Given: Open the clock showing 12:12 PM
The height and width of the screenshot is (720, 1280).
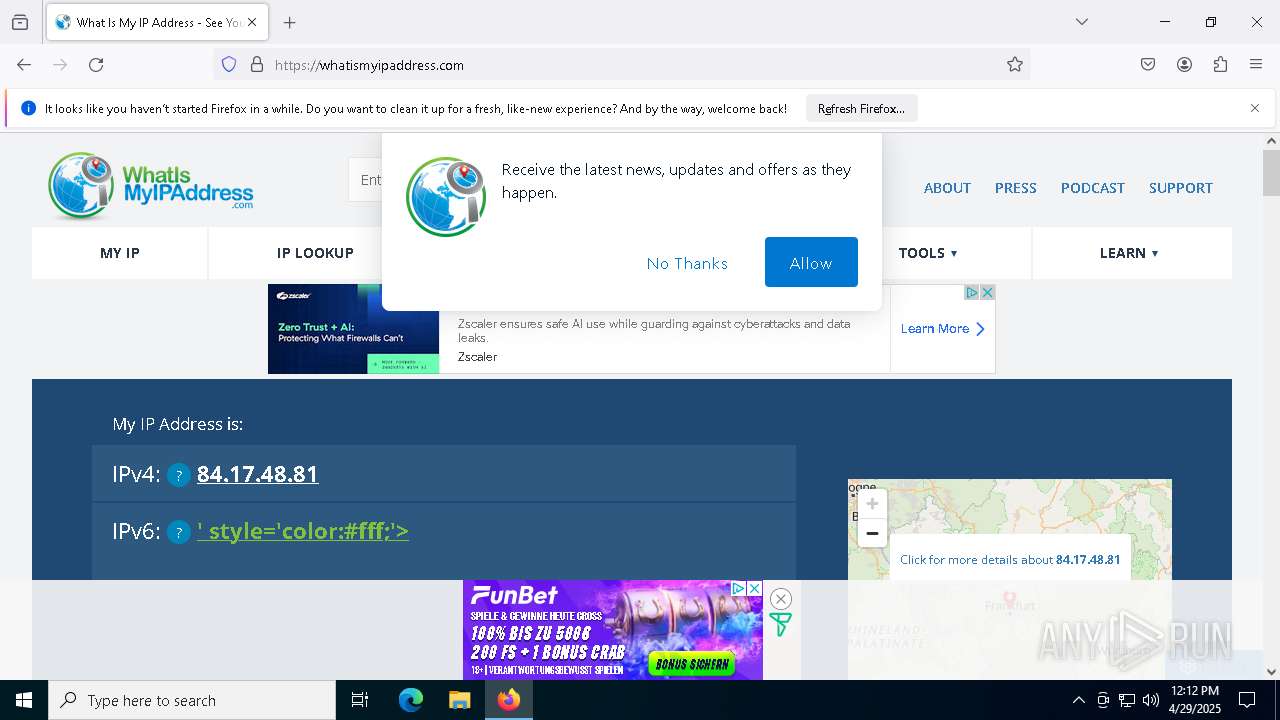Looking at the screenshot, I should click(x=1195, y=700).
